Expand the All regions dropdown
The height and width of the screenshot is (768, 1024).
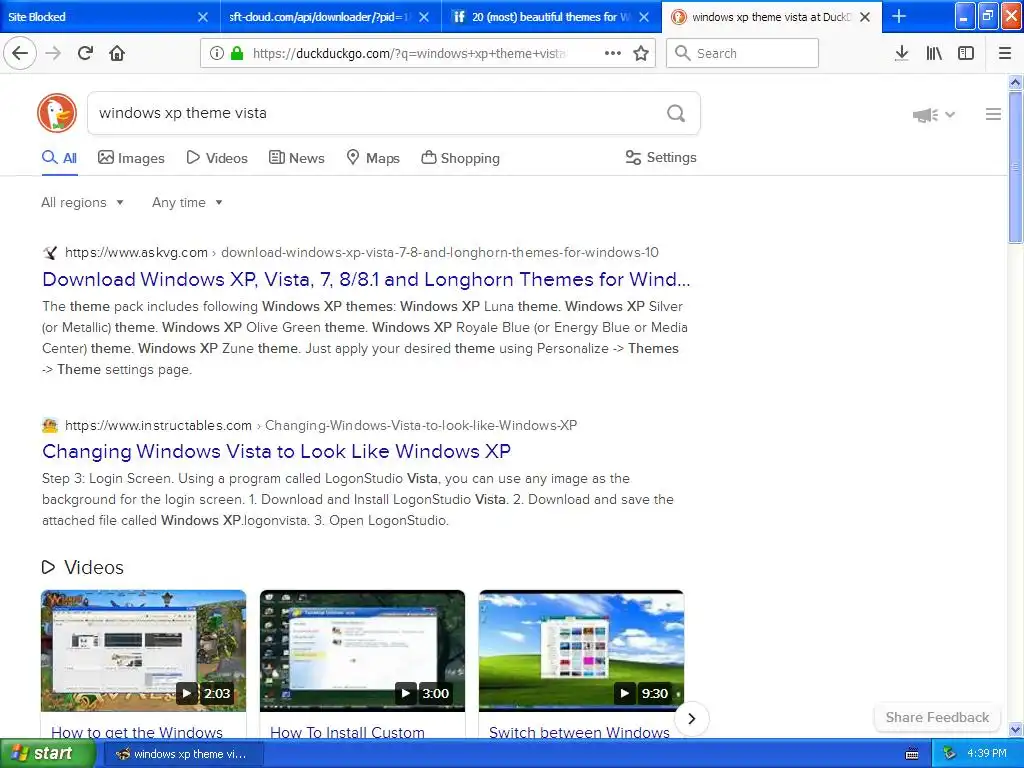click(x=82, y=202)
